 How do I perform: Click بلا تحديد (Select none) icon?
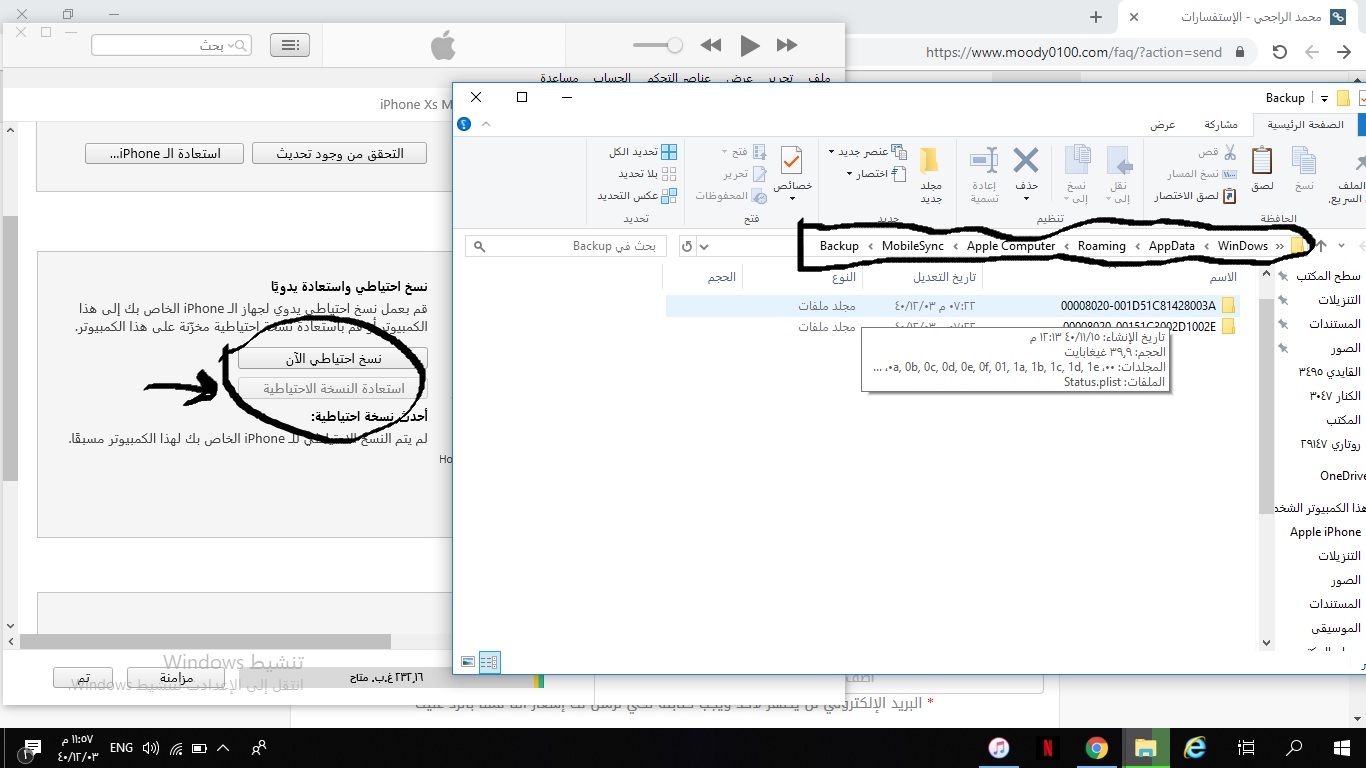[x=669, y=174]
